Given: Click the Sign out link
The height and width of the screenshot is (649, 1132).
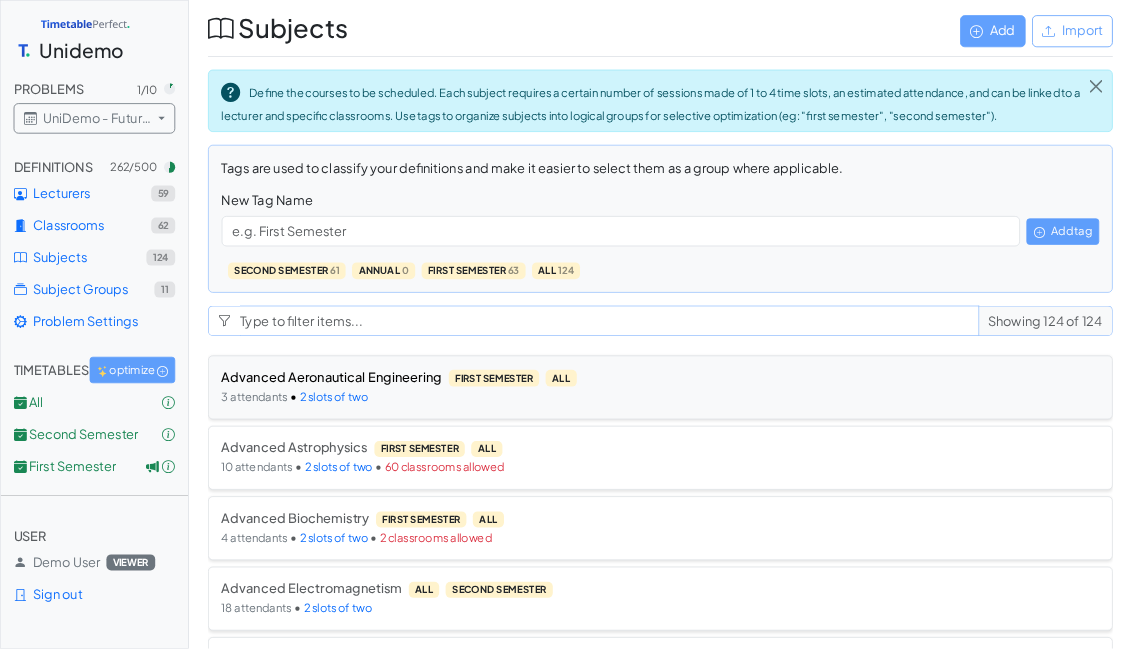Looking at the screenshot, I should click(x=58, y=595).
